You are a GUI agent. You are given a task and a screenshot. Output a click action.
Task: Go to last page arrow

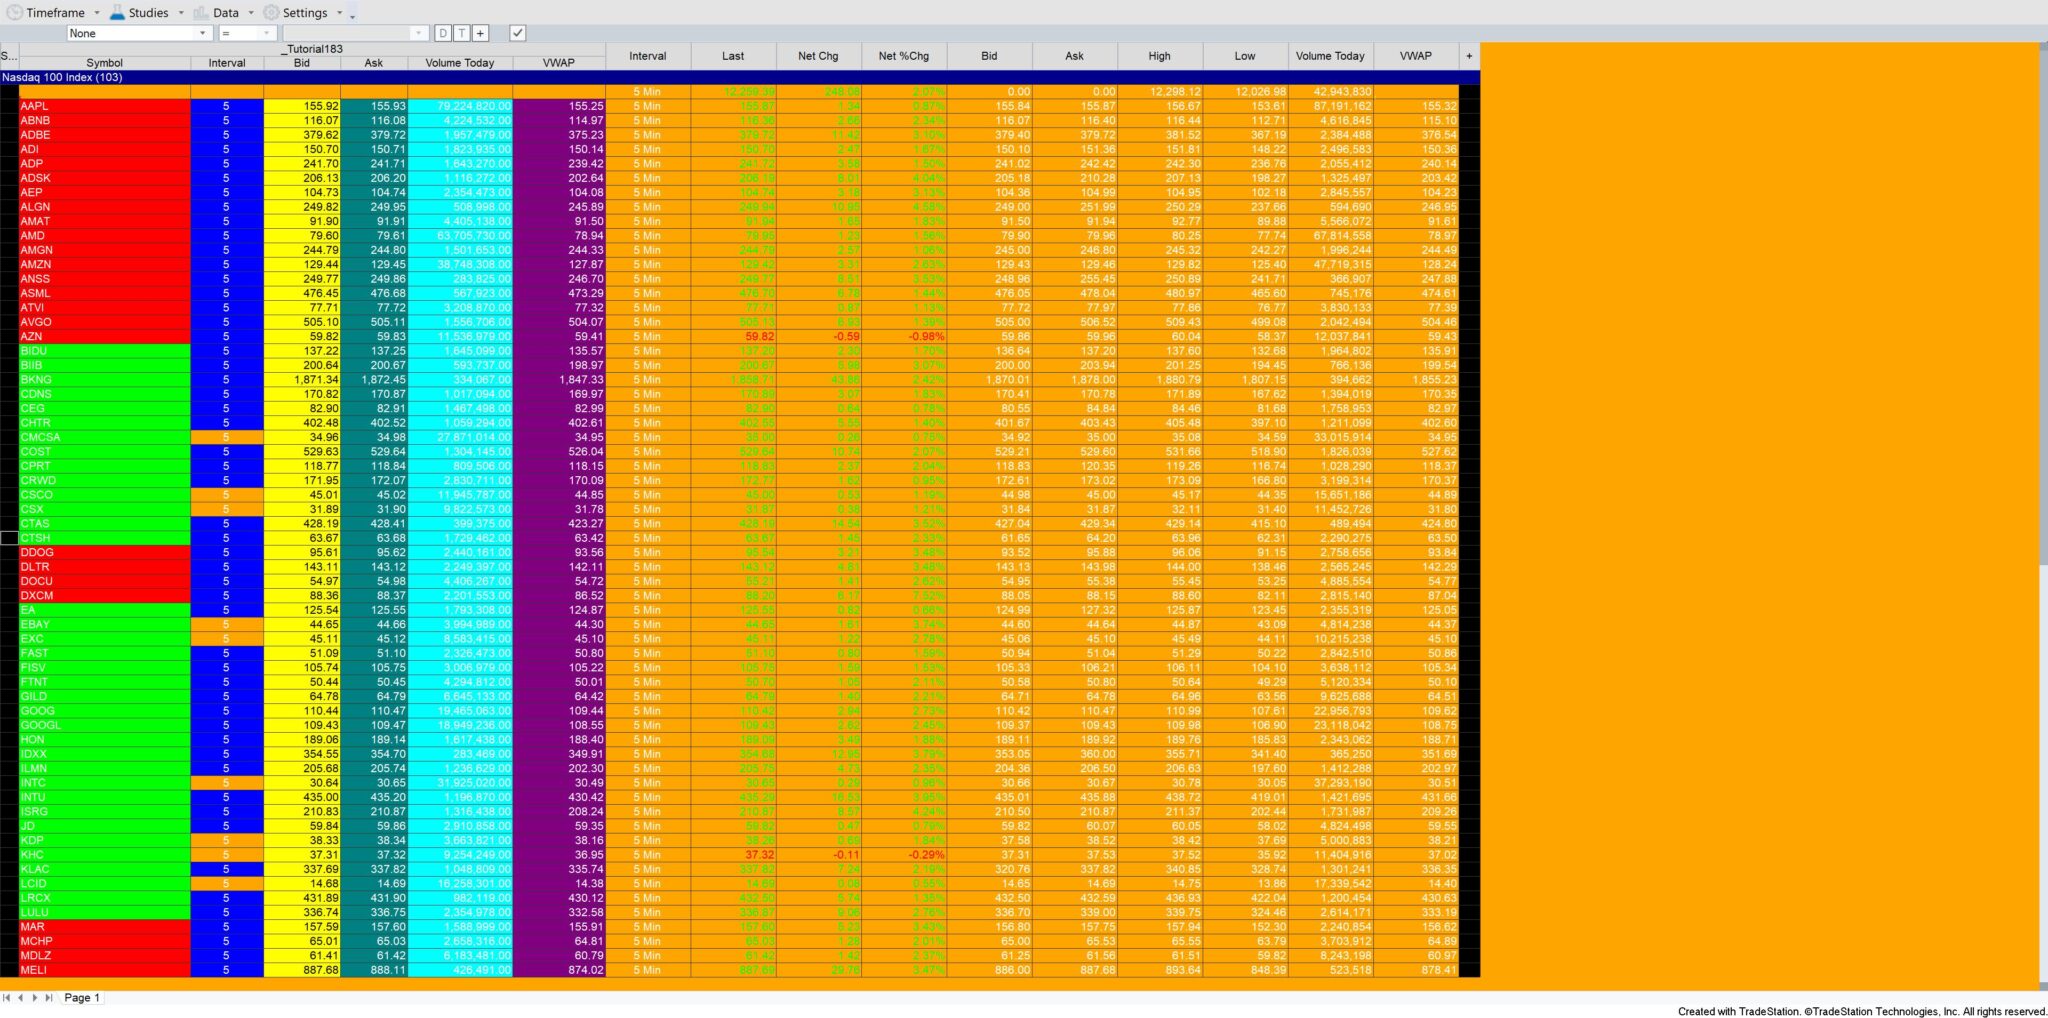tap(49, 997)
